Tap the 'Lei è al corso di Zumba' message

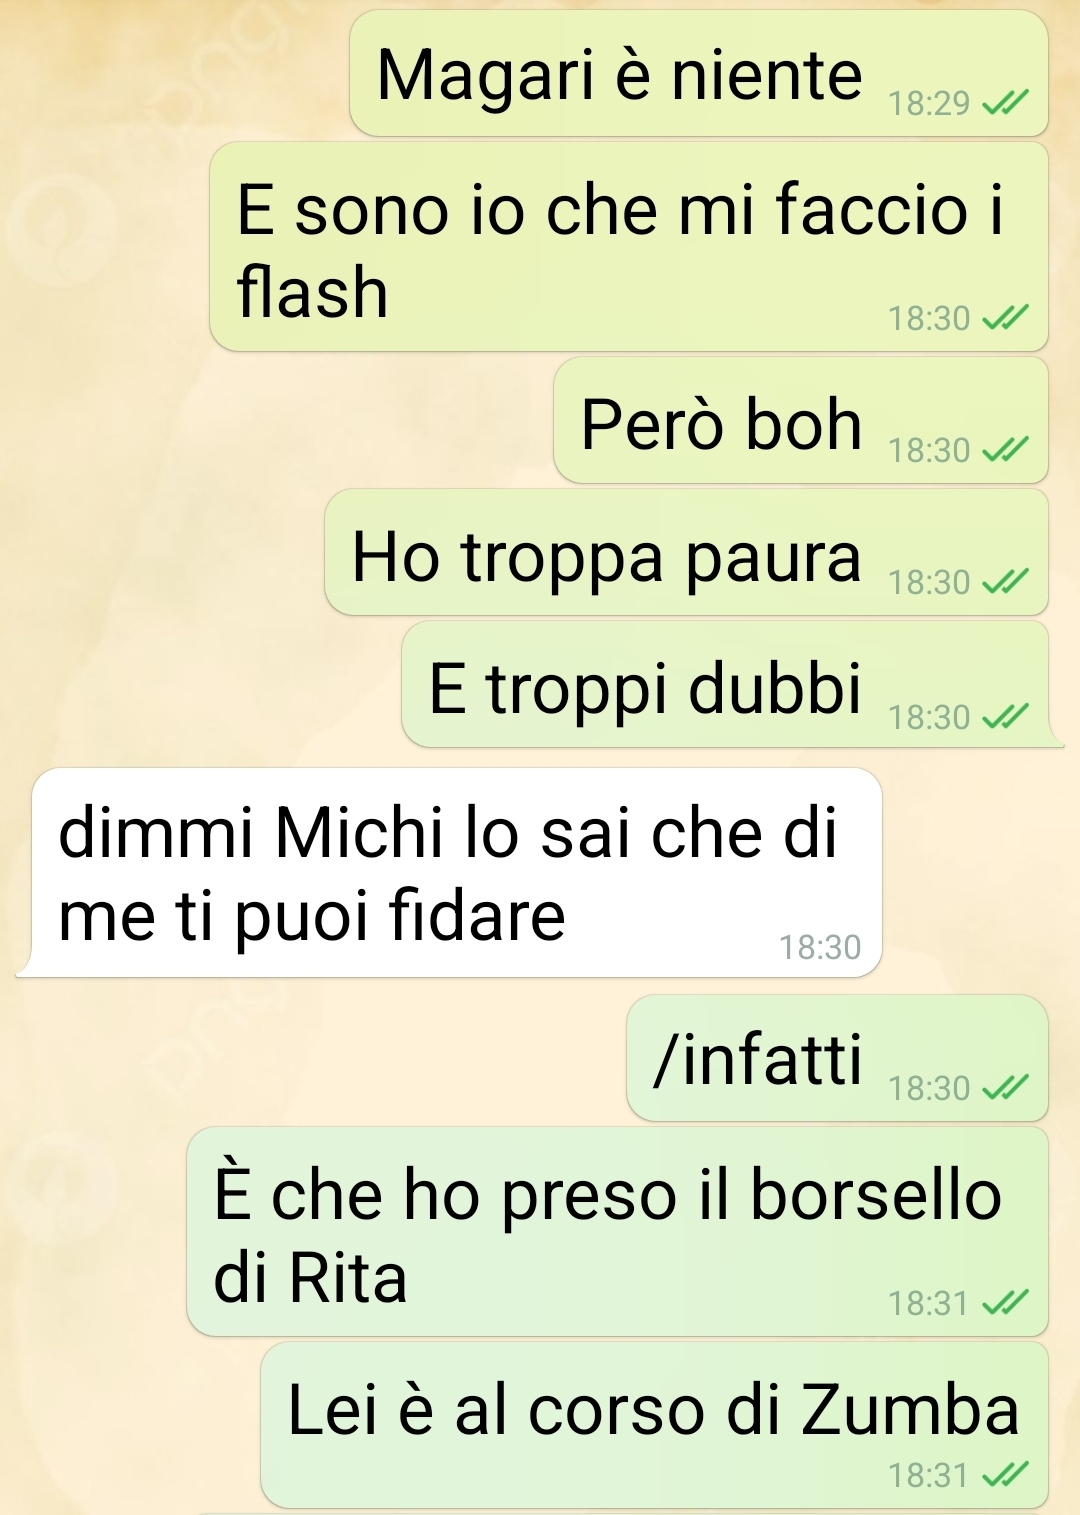pyautogui.click(x=654, y=1425)
